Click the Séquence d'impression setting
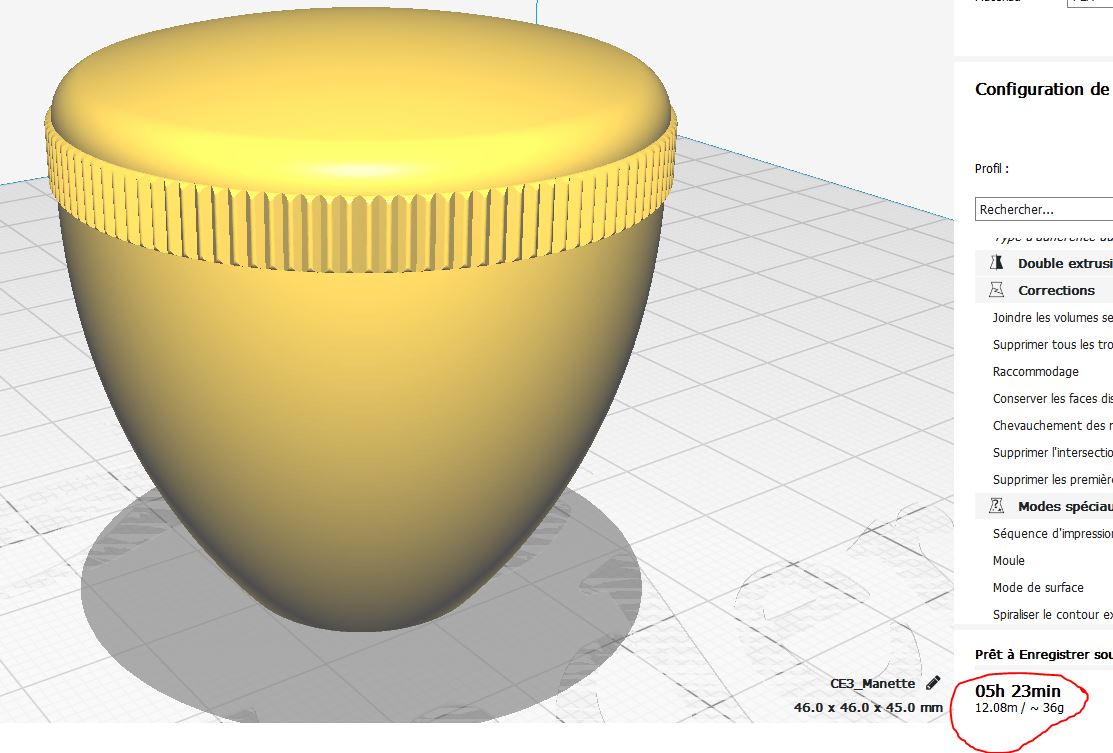The image size is (1113, 753). (1052, 534)
